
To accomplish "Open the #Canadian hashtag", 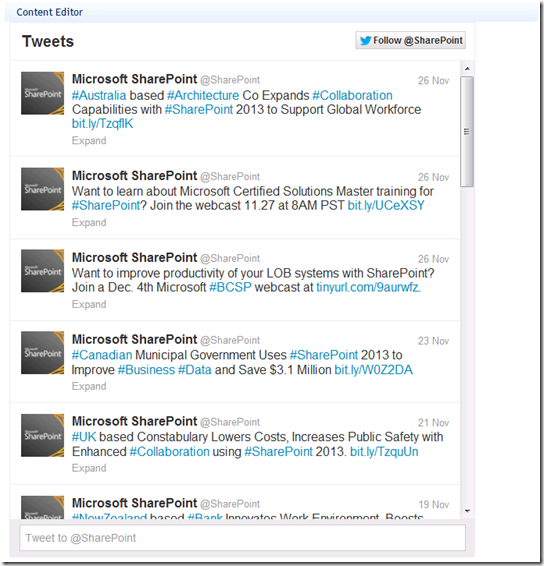I will click(x=102, y=355).
